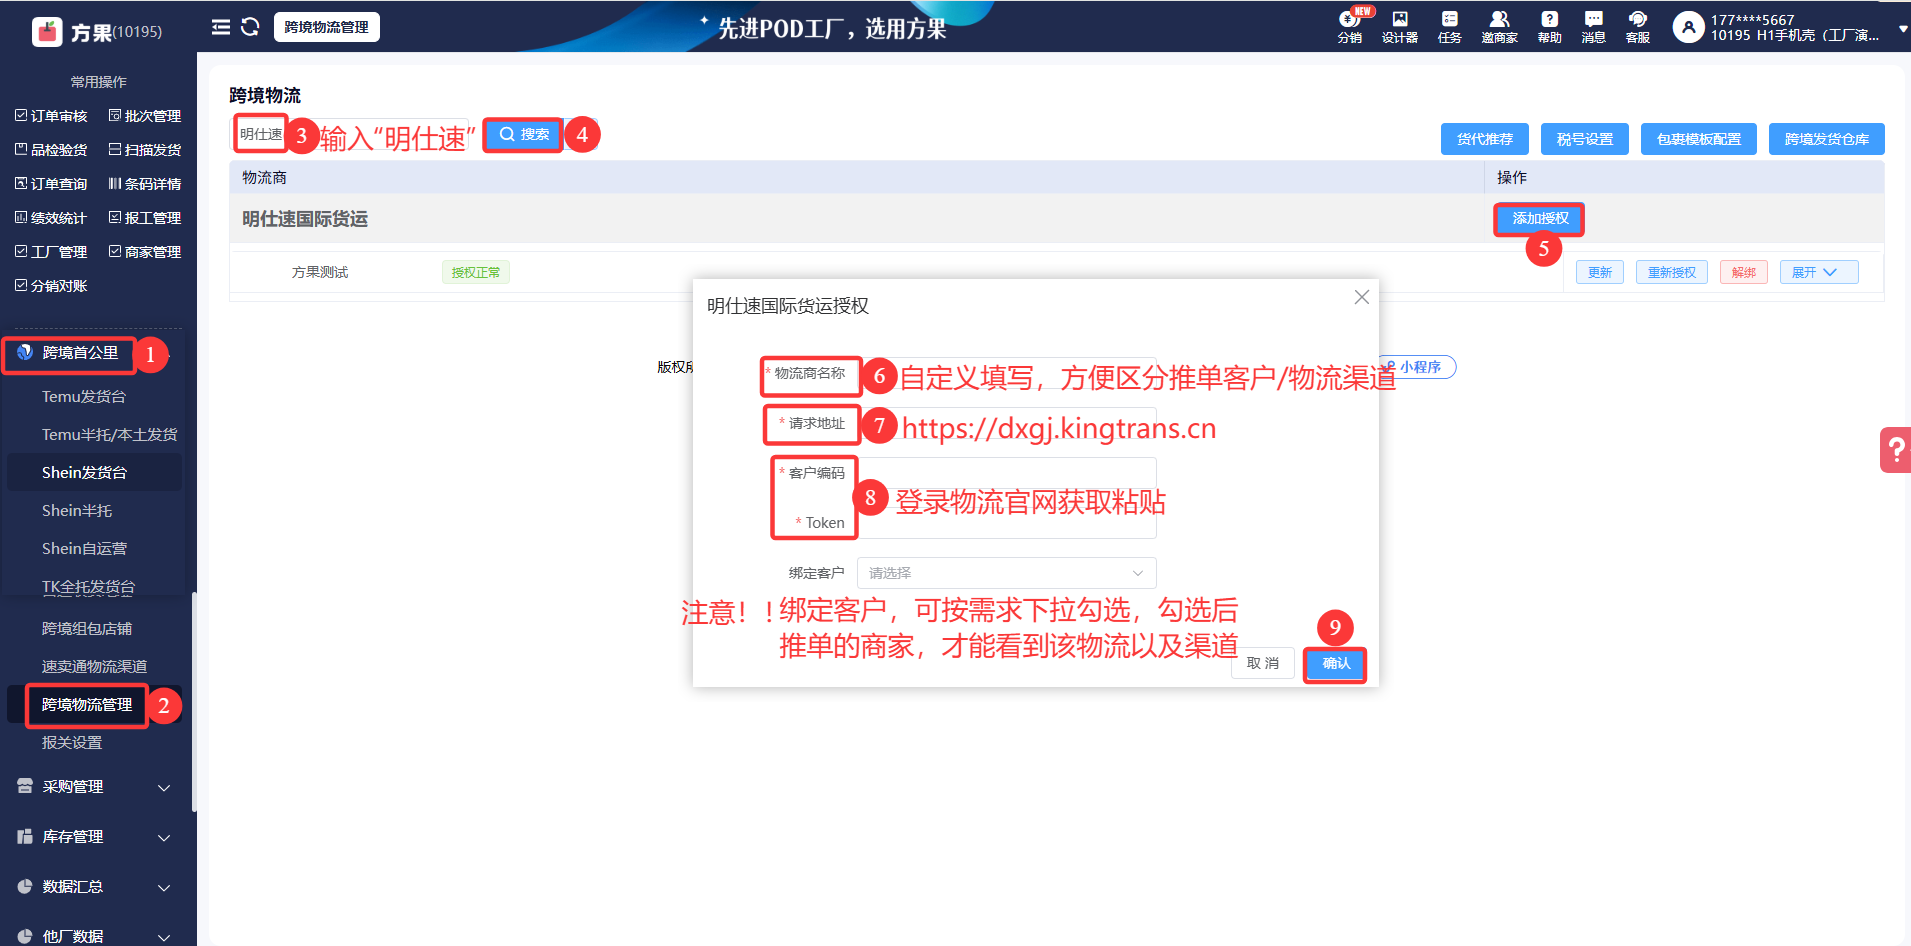This screenshot has height=946, width=1911.
Task: Select TK全托发货台 in sidebar
Action: (x=88, y=587)
